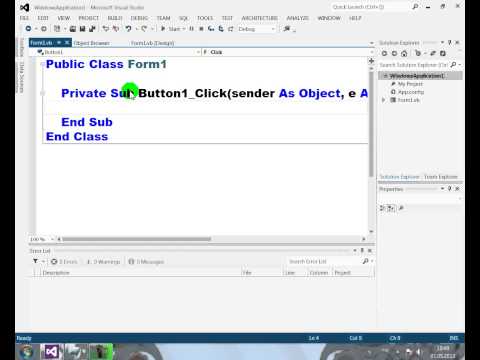The height and width of the screenshot is (360, 480).
Task: Toggle the 0 Errors filter
Action: point(64,262)
